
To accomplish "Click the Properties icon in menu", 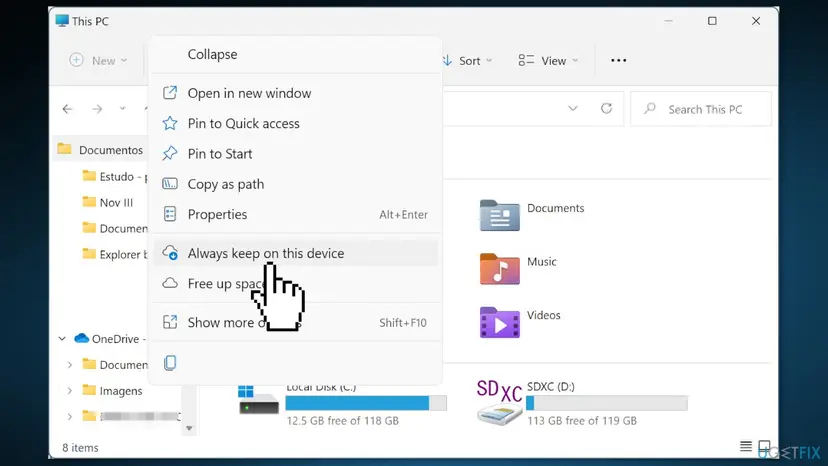I will point(170,214).
